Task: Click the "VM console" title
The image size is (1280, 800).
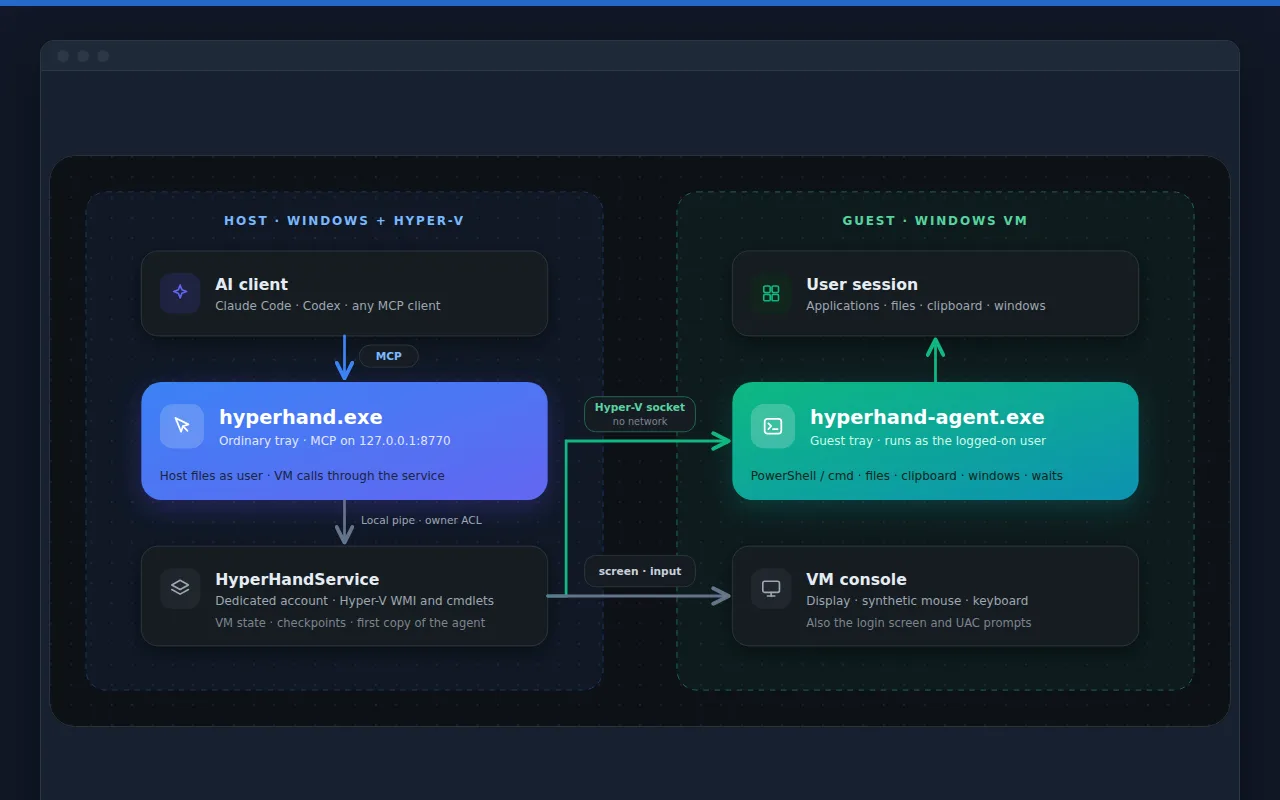Action: pos(856,579)
